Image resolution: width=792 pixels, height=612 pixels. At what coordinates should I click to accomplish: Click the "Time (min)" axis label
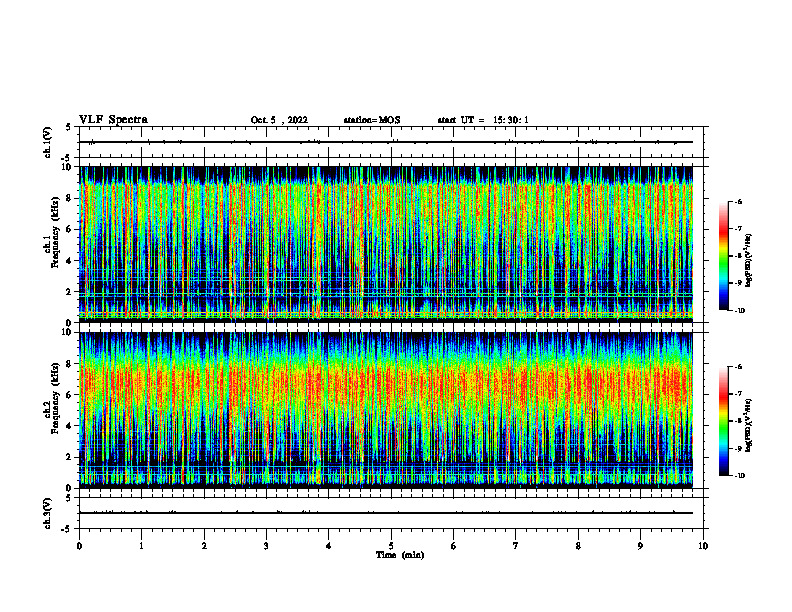[x=400, y=555]
